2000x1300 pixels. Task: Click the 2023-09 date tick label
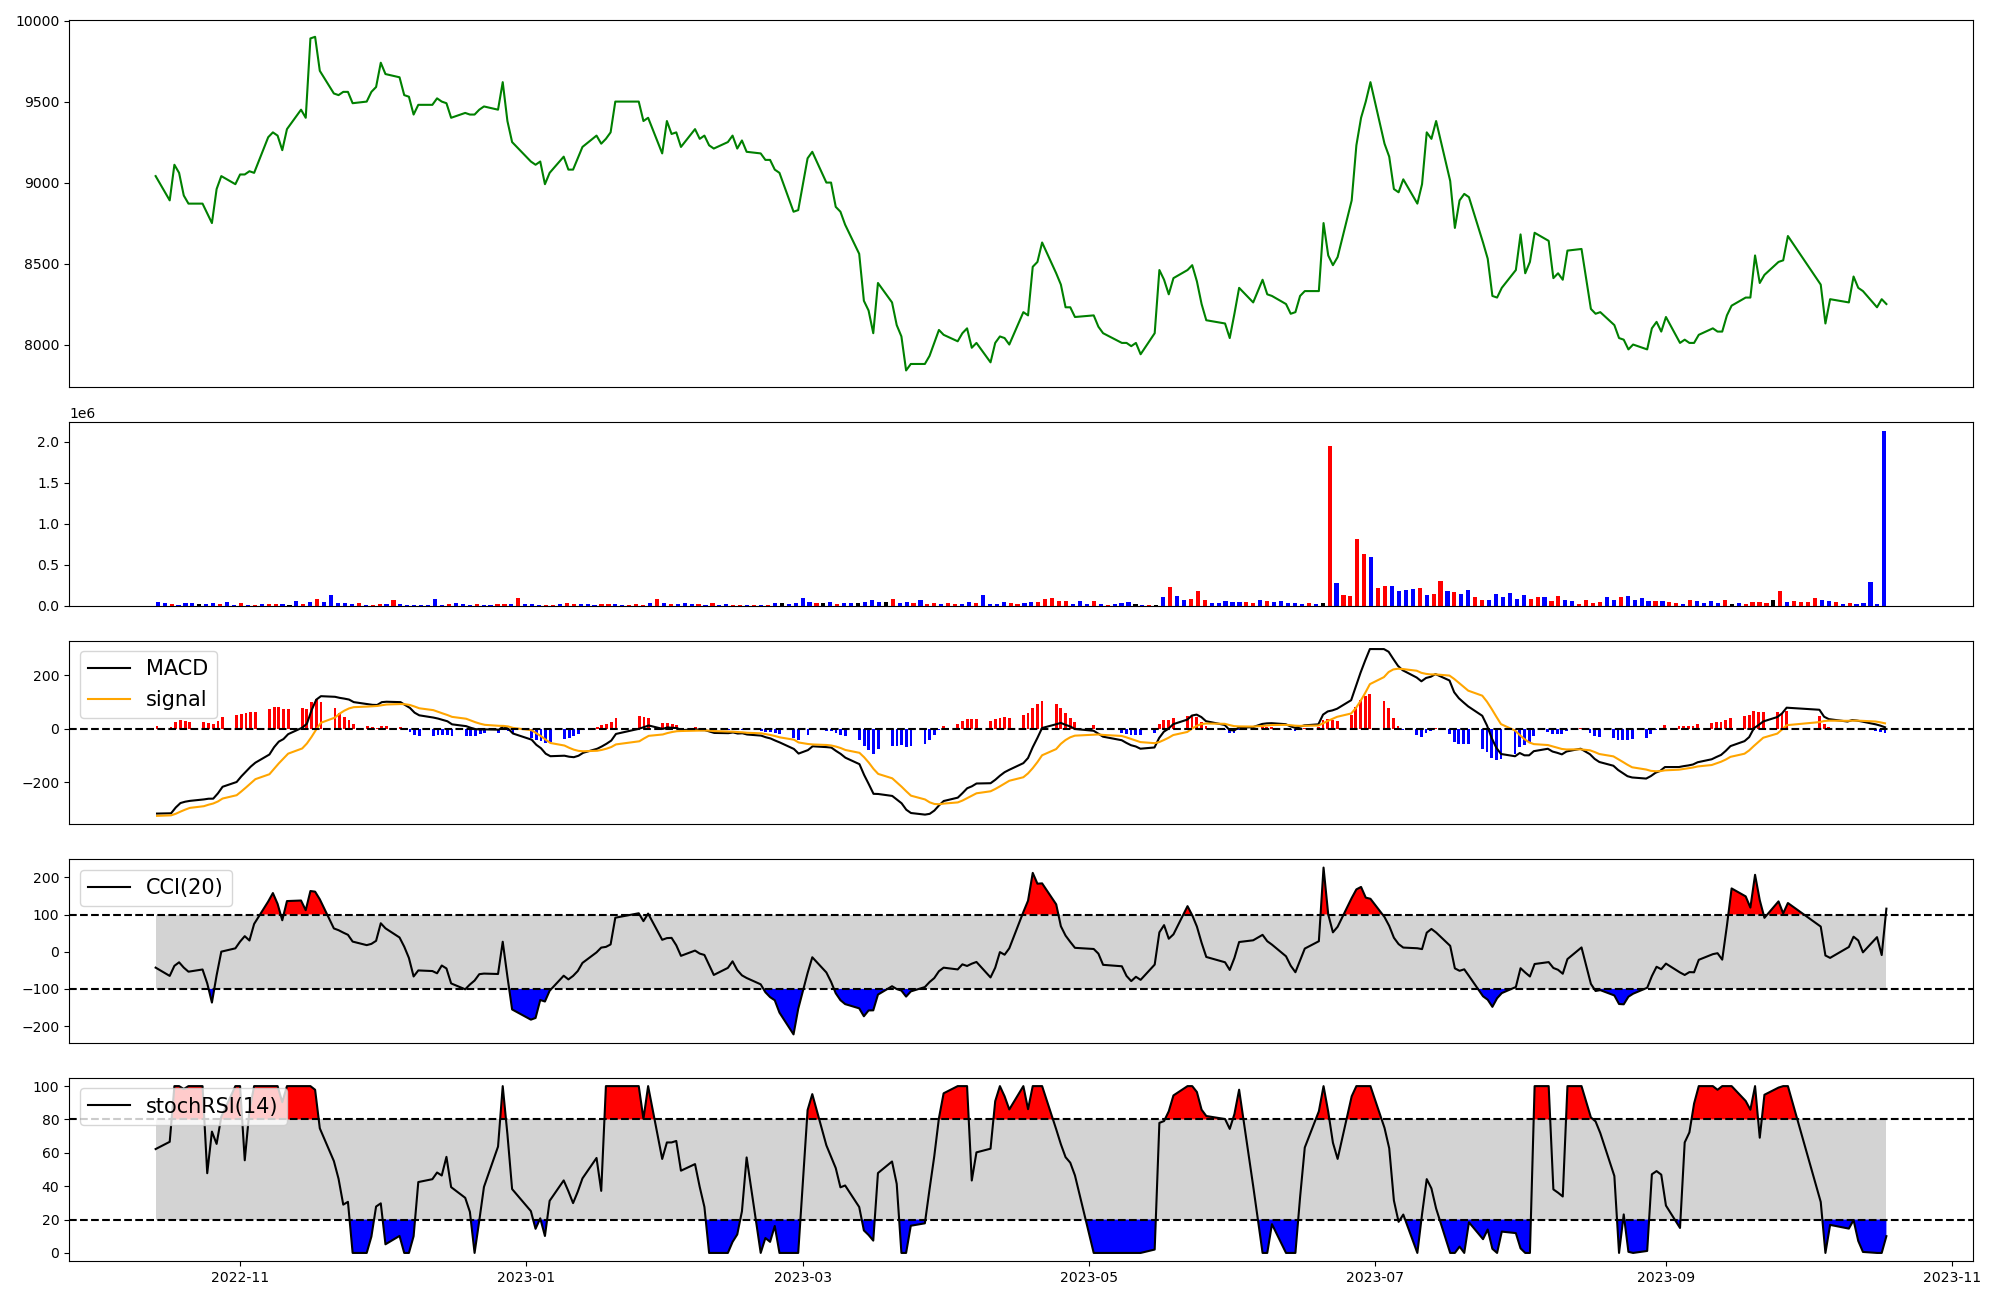(x=1666, y=1277)
